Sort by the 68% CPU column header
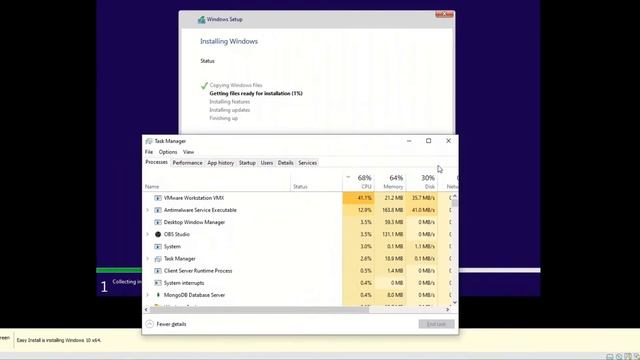The width and height of the screenshot is (640, 360). 358,182
